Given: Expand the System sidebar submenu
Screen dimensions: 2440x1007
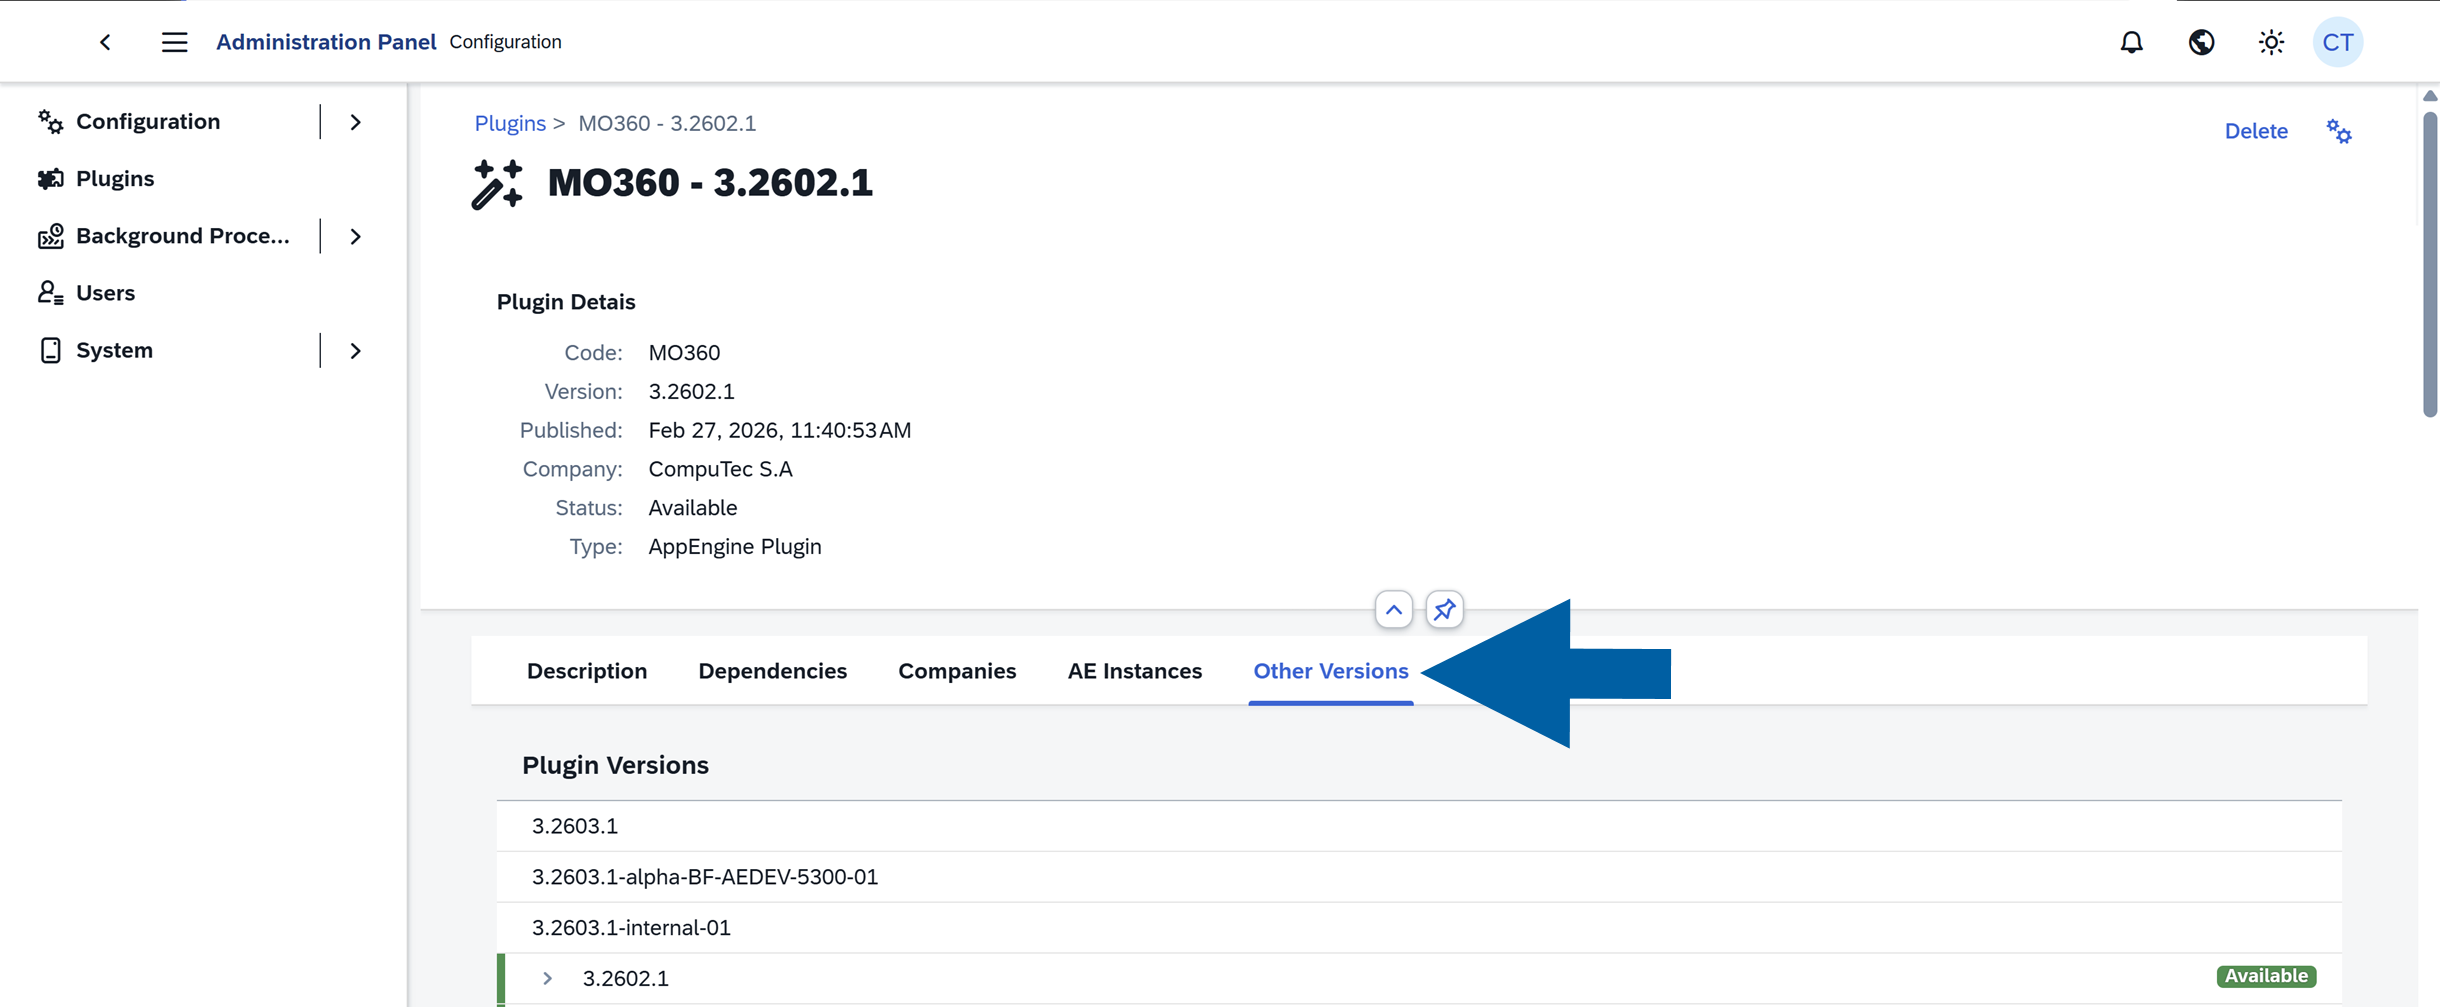Looking at the screenshot, I should coord(355,351).
